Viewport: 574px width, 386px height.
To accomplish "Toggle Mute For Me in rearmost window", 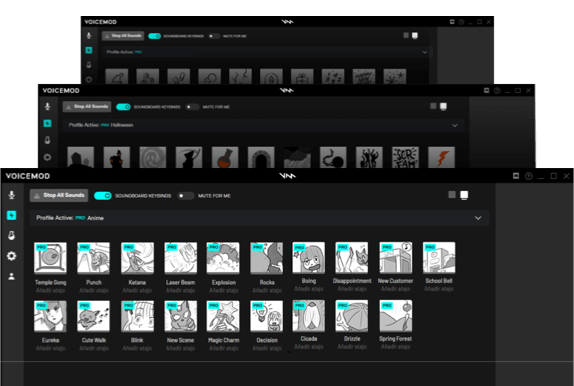I will point(214,36).
